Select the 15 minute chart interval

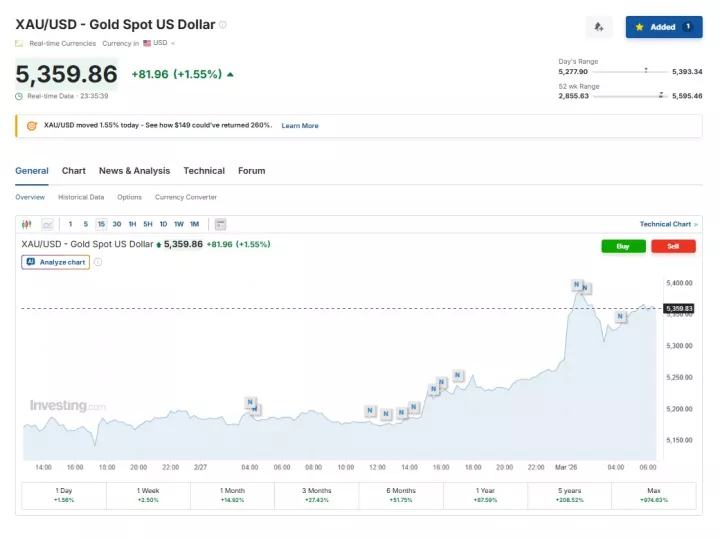coord(101,224)
